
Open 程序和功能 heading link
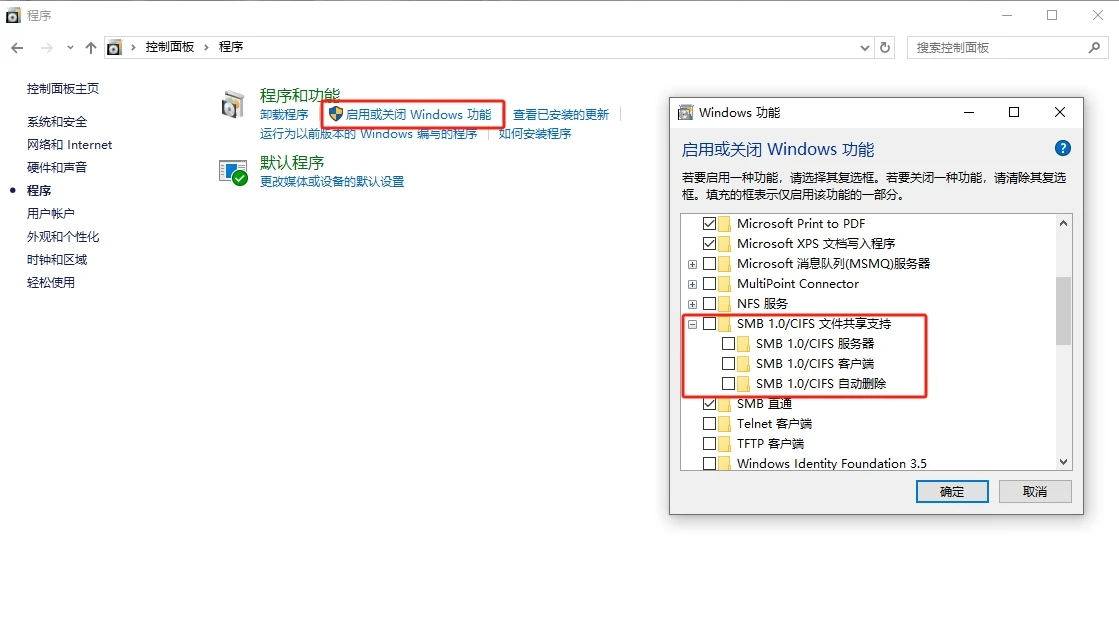[x=300, y=95]
